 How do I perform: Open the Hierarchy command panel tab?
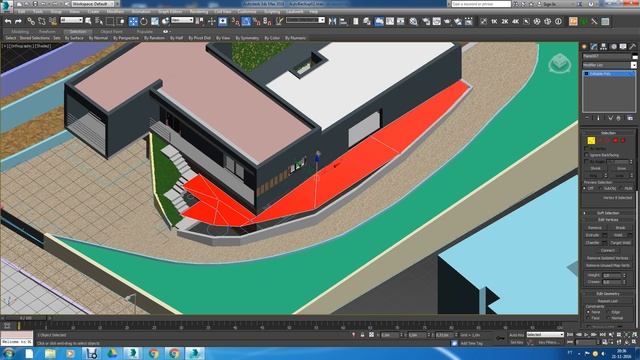pyautogui.click(x=603, y=47)
